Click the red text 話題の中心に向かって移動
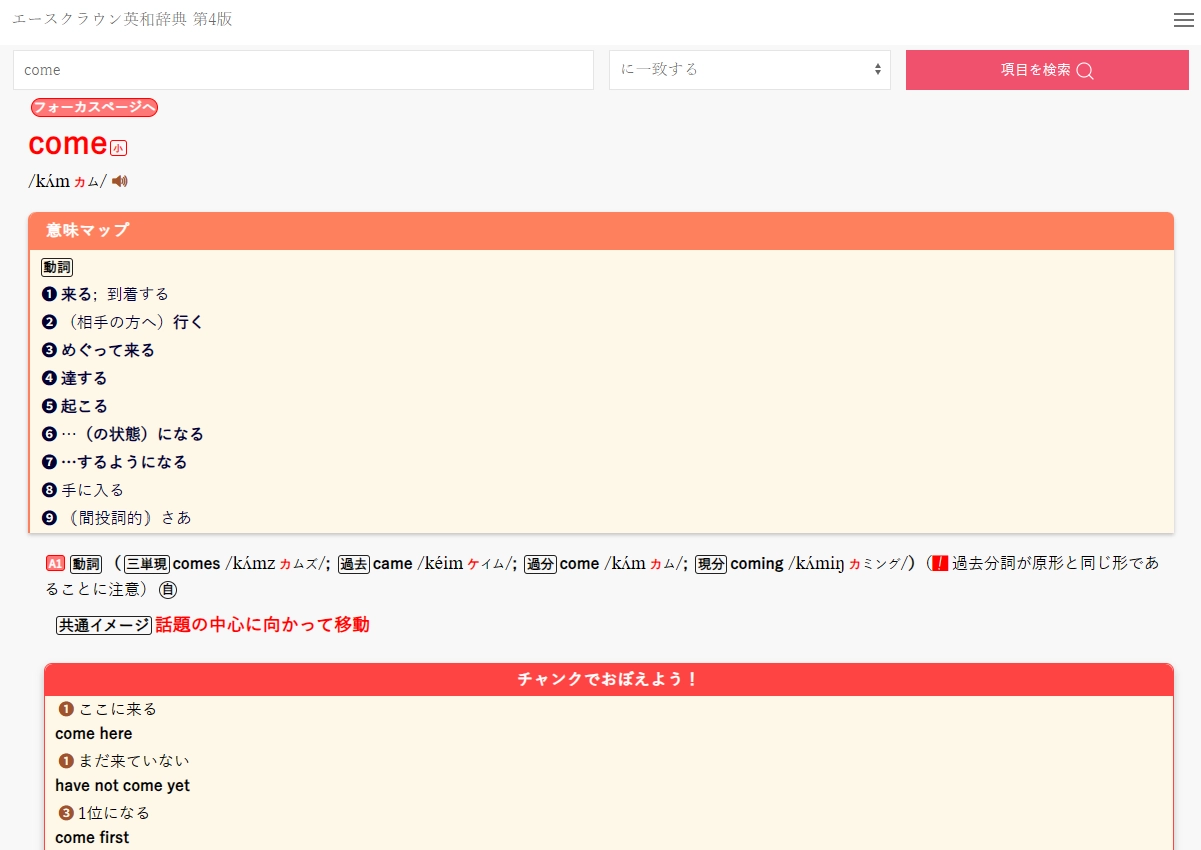 point(262,625)
